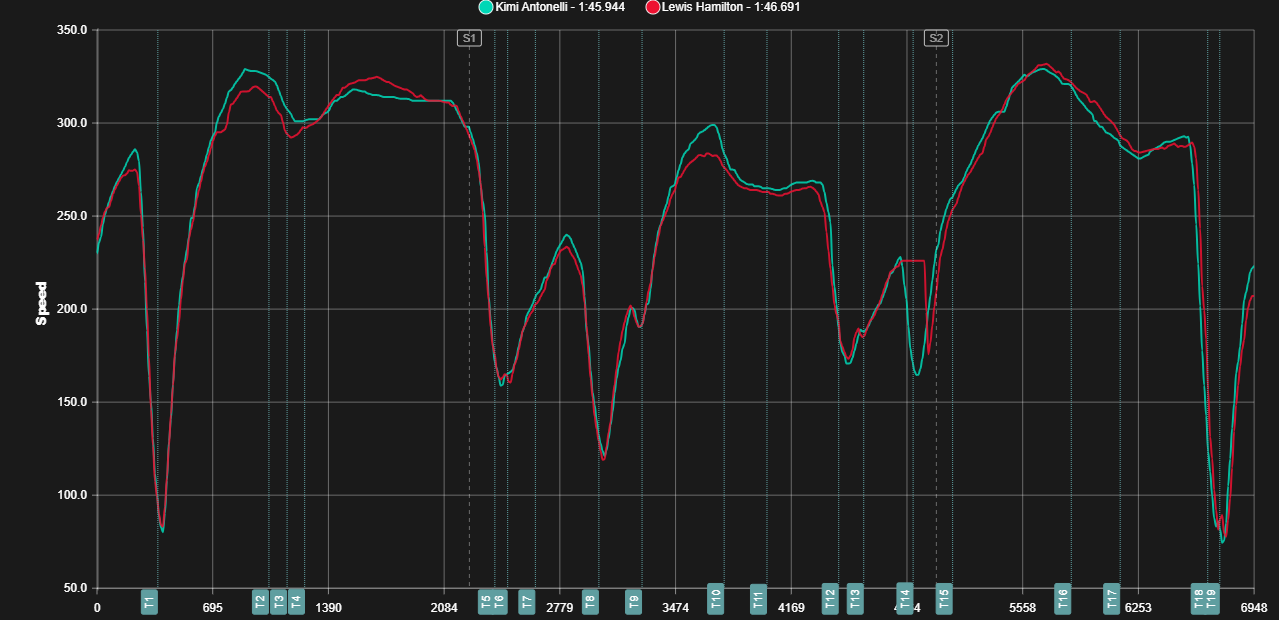Click the teal Antonelli legend color dot
The image size is (1279, 620).
click(x=486, y=7)
